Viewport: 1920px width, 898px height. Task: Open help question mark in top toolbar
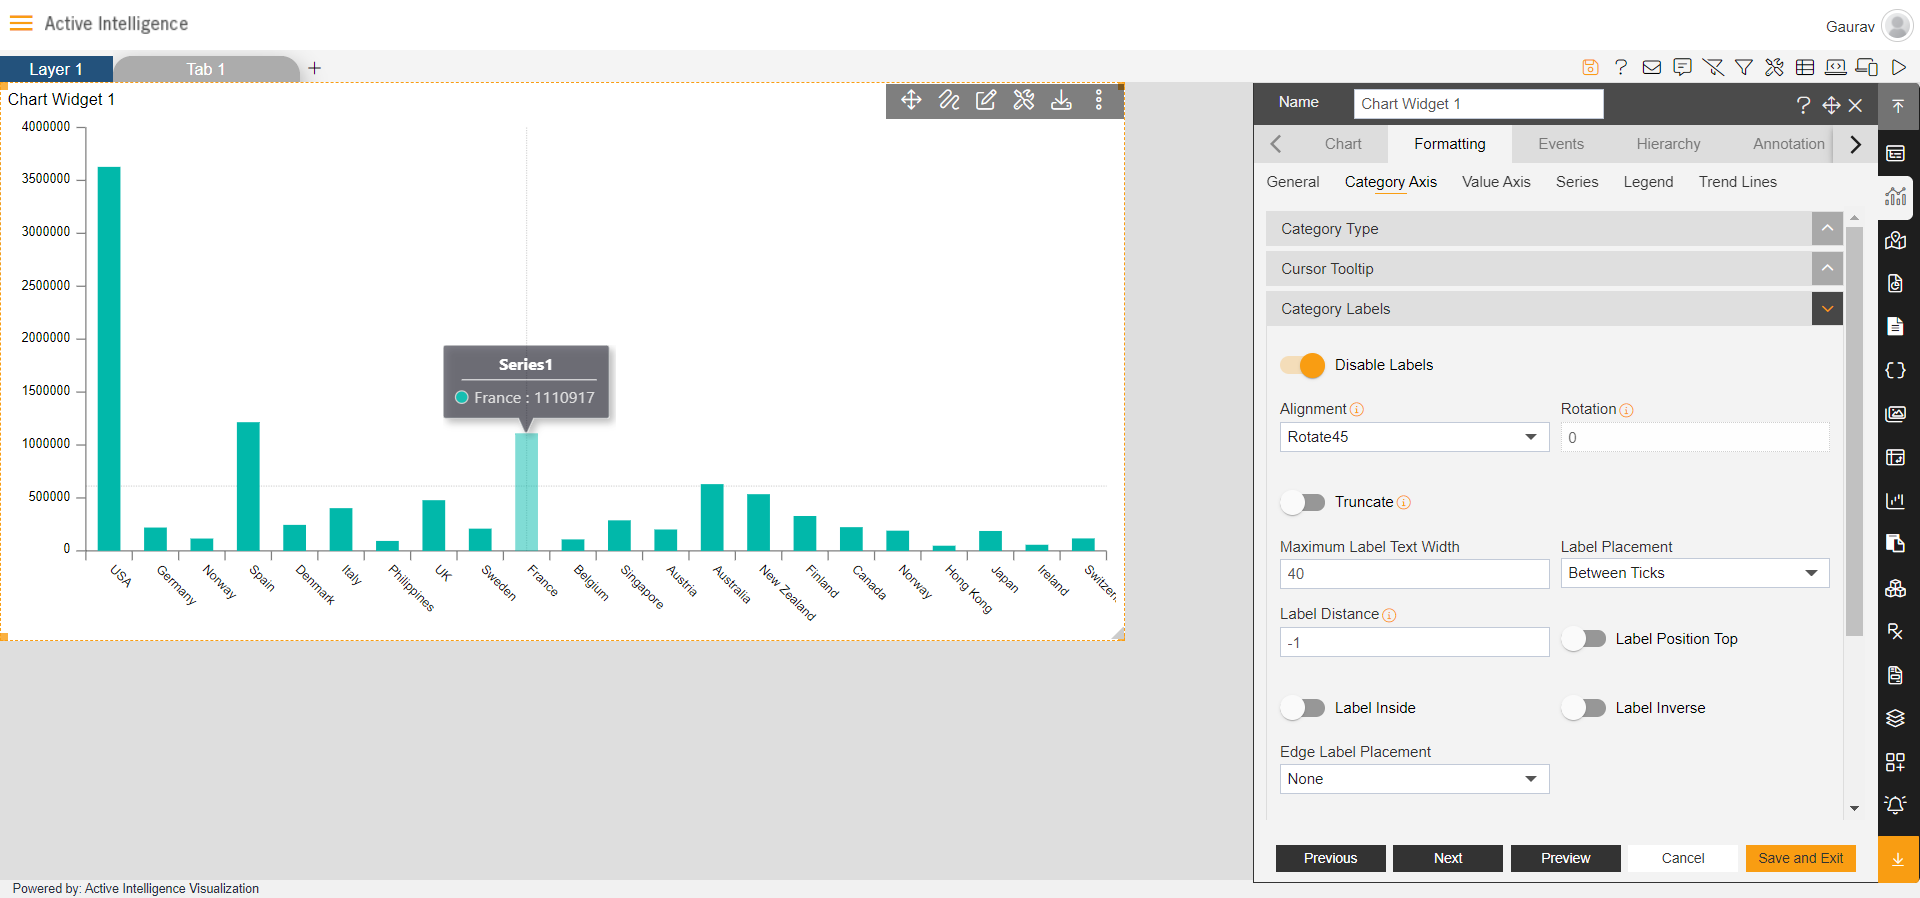pos(1621,67)
